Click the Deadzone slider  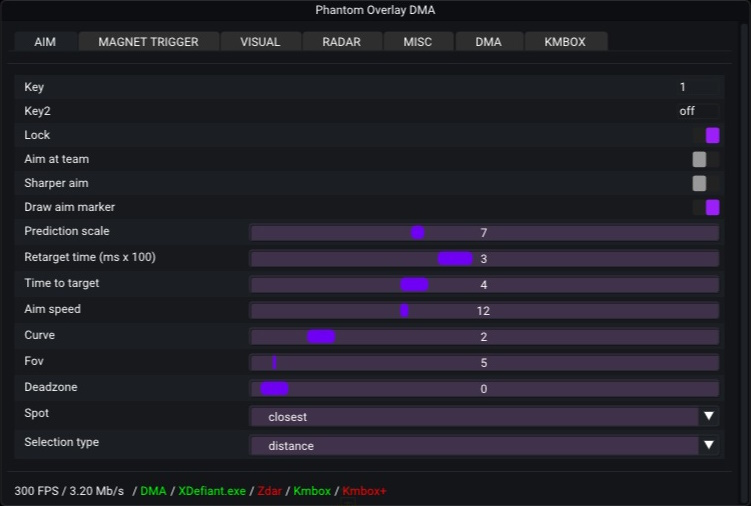(x=484, y=389)
